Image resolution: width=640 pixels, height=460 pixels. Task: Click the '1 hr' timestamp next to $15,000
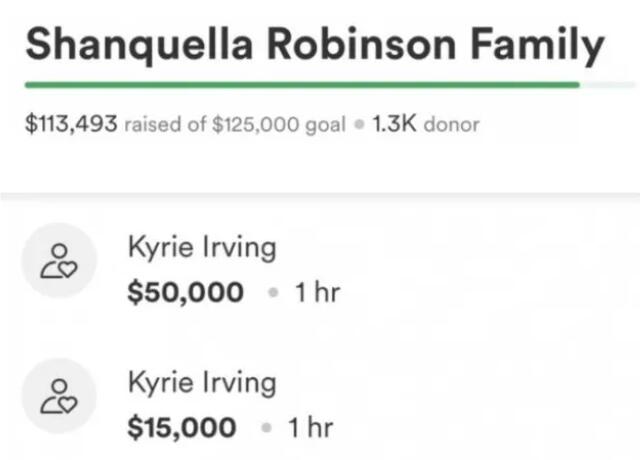310,428
